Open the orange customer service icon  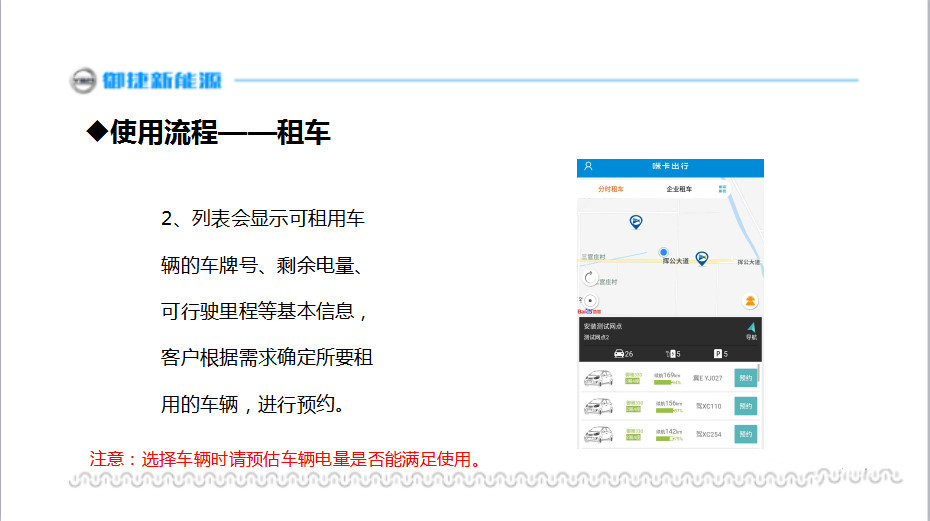(x=750, y=301)
